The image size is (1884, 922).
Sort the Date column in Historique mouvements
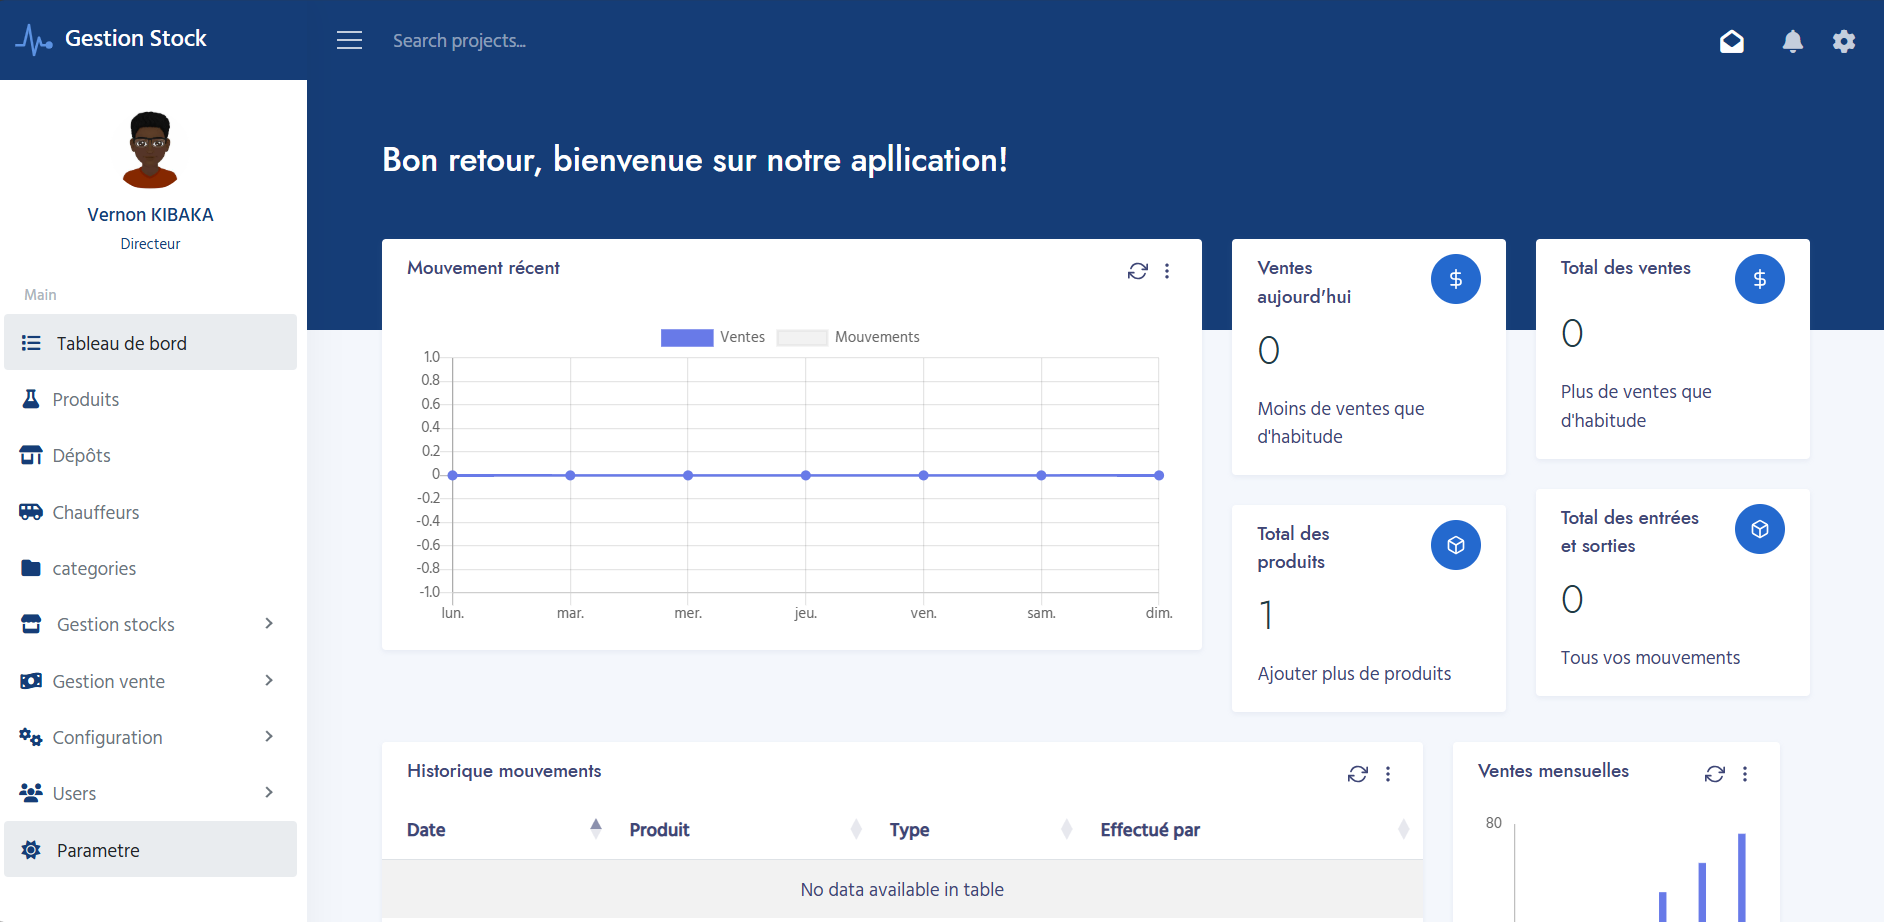click(596, 829)
